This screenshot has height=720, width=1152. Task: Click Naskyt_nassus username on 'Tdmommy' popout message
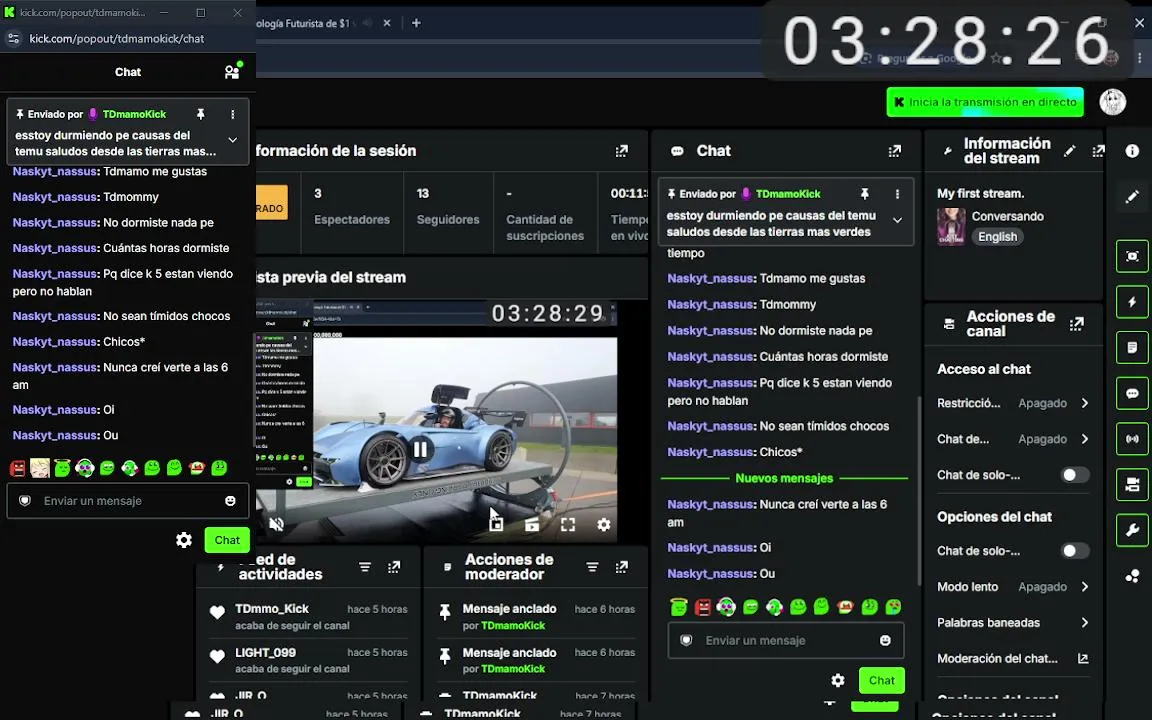tap(55, 197)
